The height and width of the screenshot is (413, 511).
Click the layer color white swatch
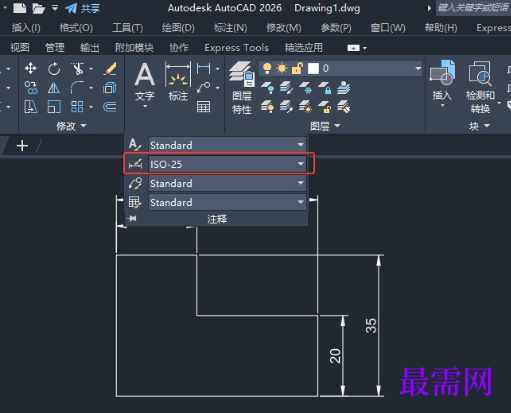(x=313, y=69)
